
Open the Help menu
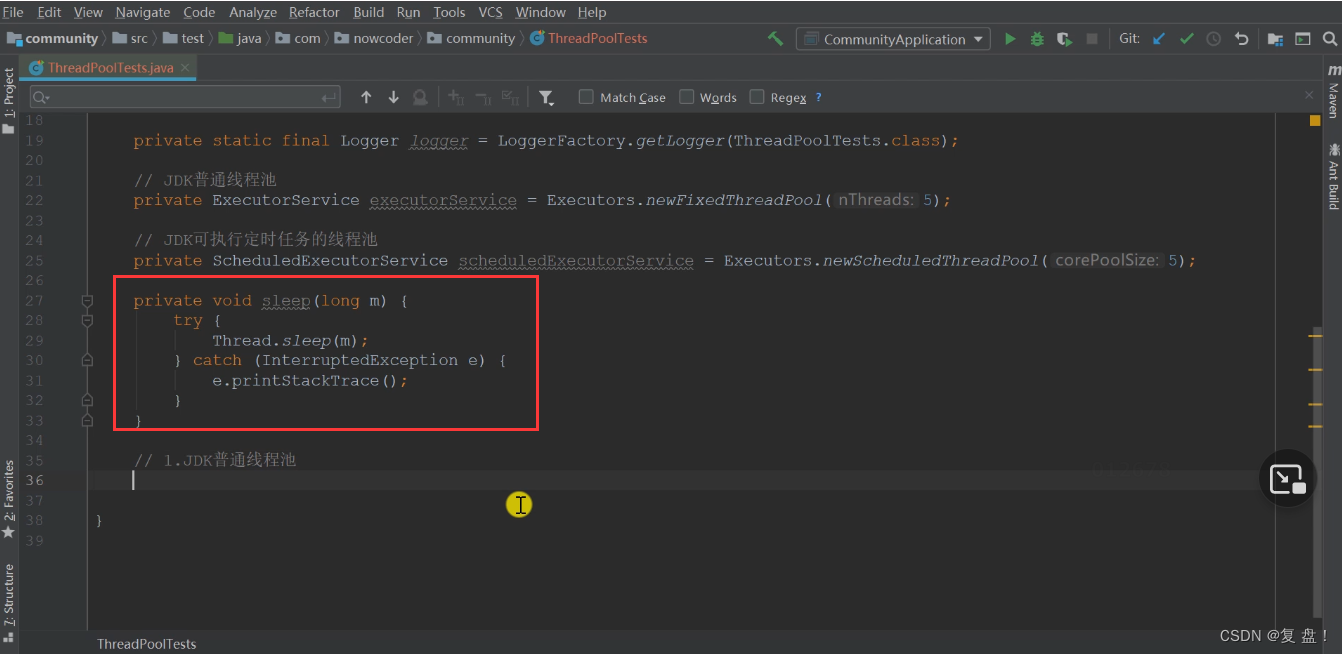pyautogui.click(x=592, y=12)
